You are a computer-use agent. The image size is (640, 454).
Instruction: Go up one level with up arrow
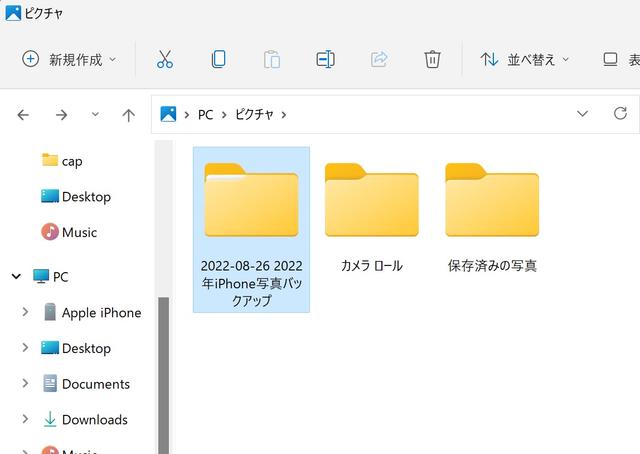(x=129, y=115)
